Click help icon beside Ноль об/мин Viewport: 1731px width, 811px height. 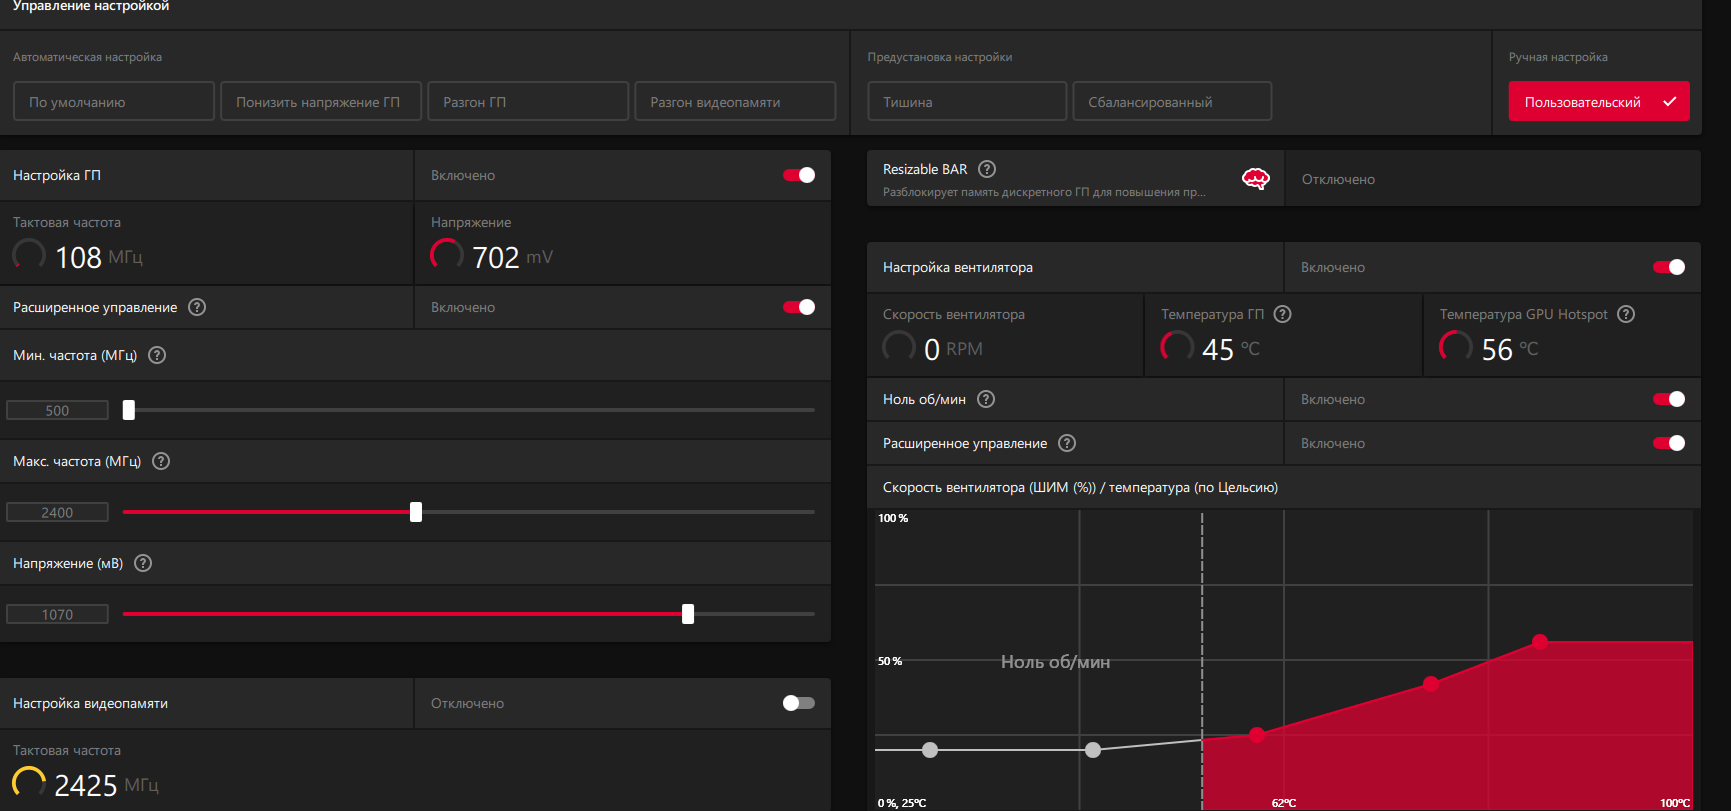[986, 399]
